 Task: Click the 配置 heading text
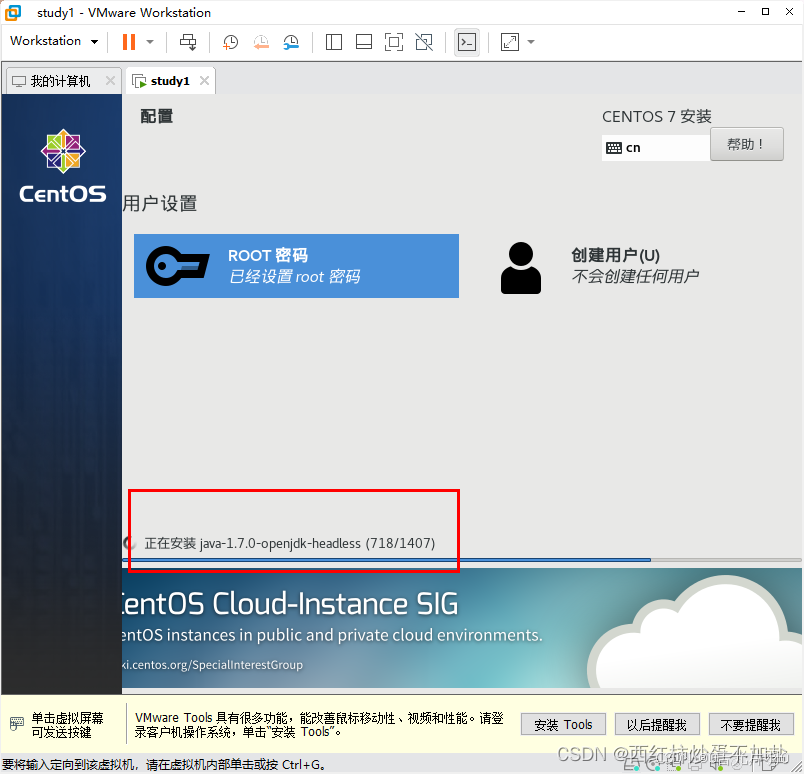[x=156, y=116]
